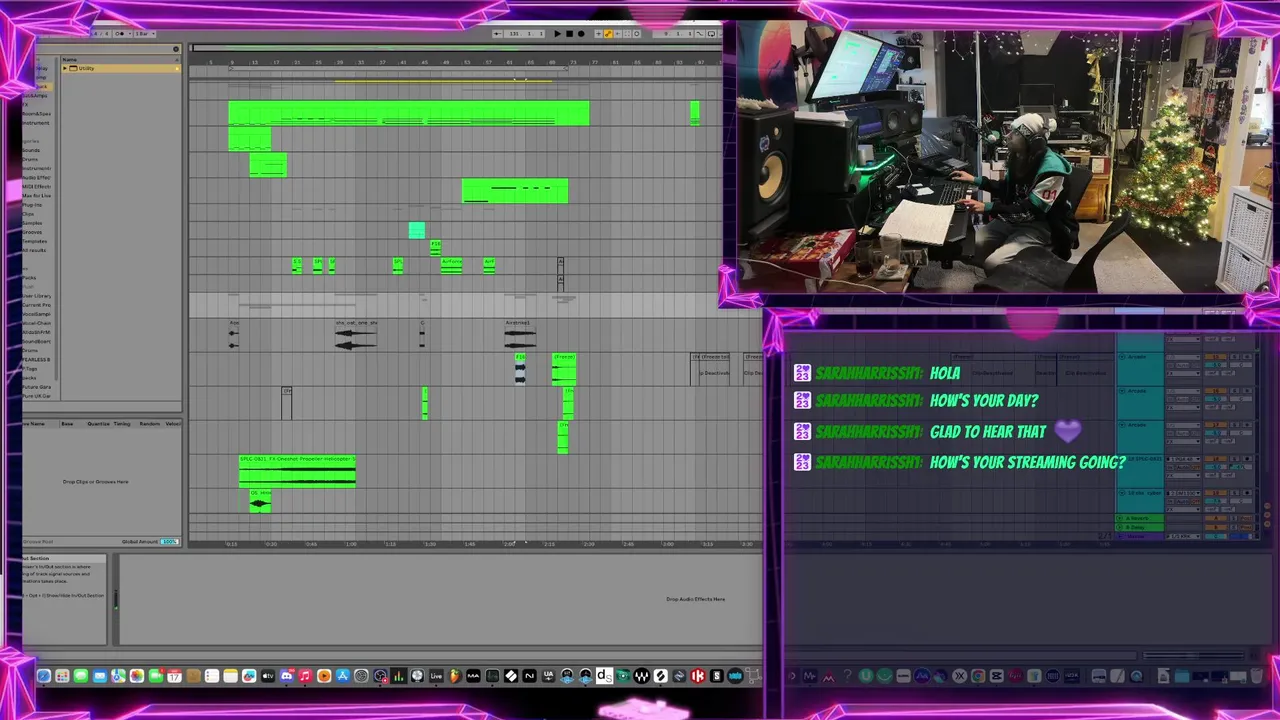Image resolution: width=1280 pixels, height=720 pixels.
Task: Click the 4 / 4 time signature field
Action: pos(102,34)
